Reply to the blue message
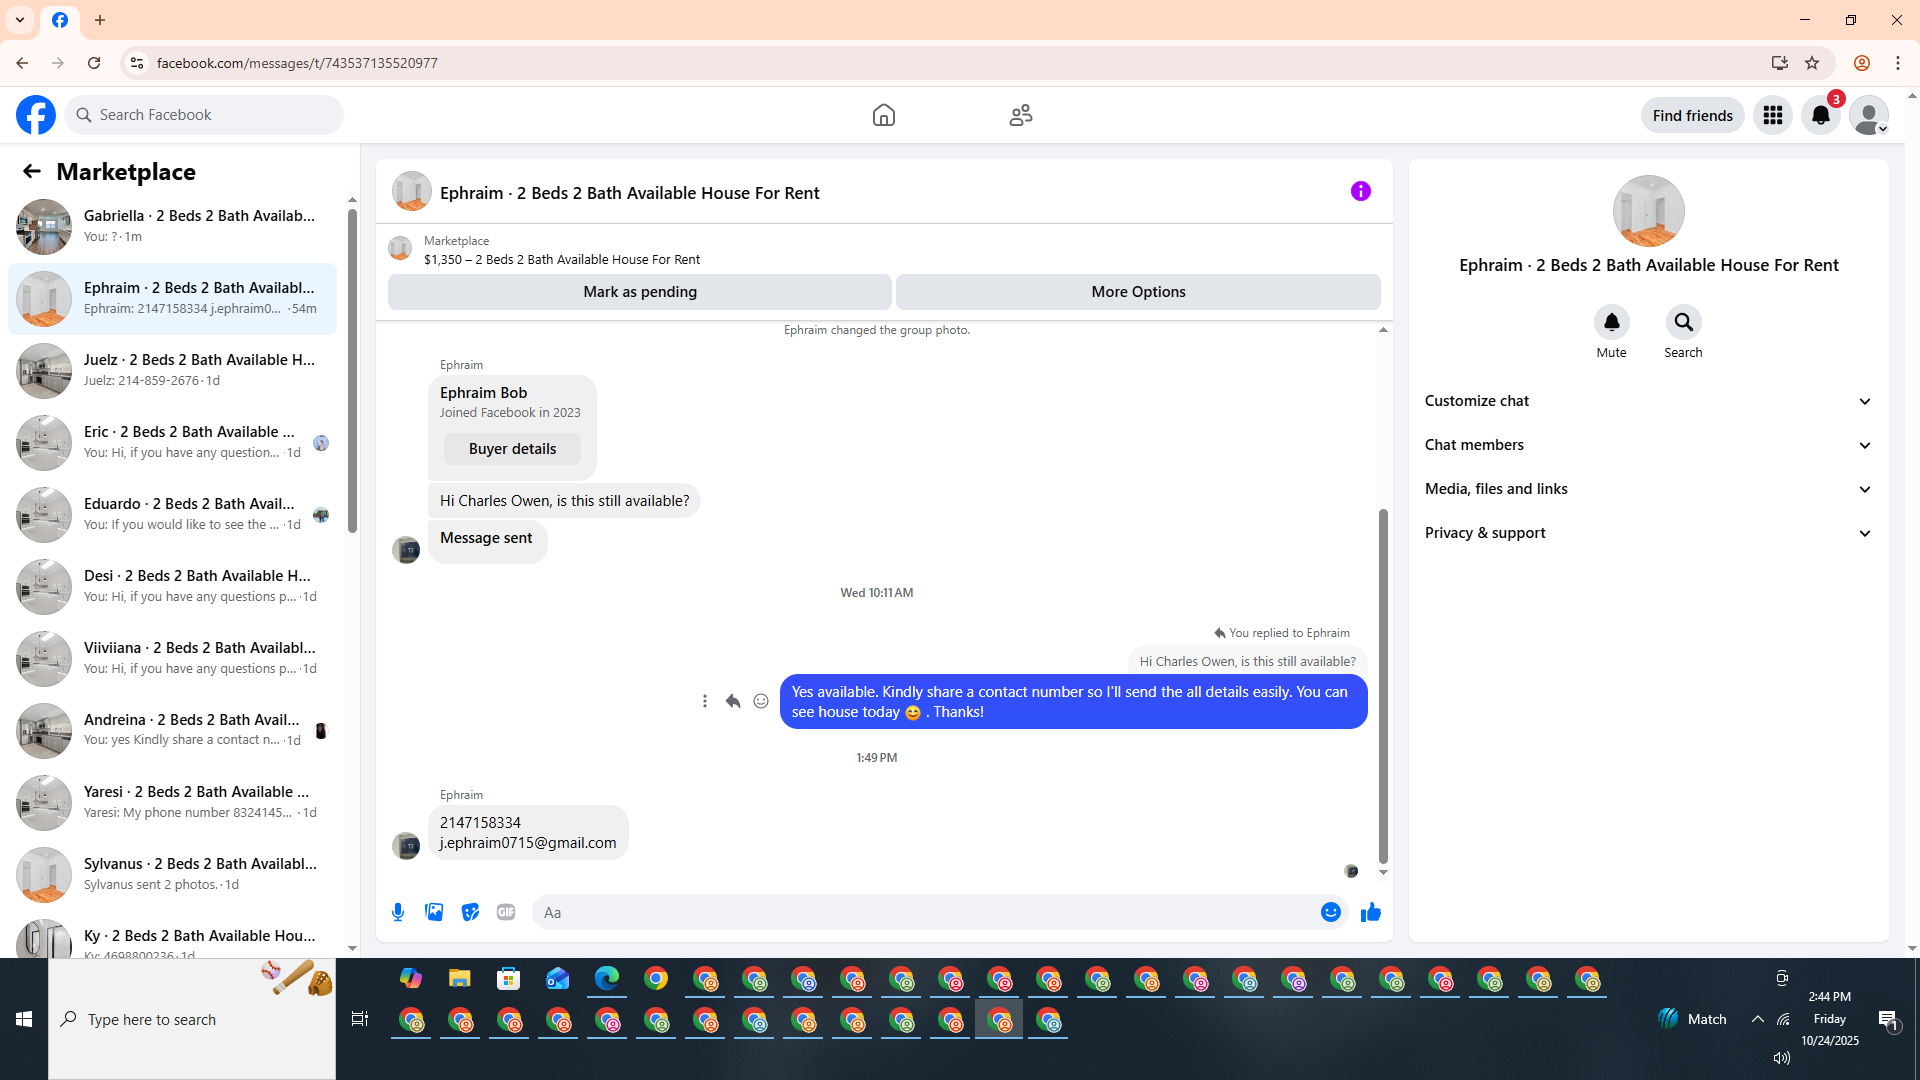 pyautogui.click(x=733, y=701)
